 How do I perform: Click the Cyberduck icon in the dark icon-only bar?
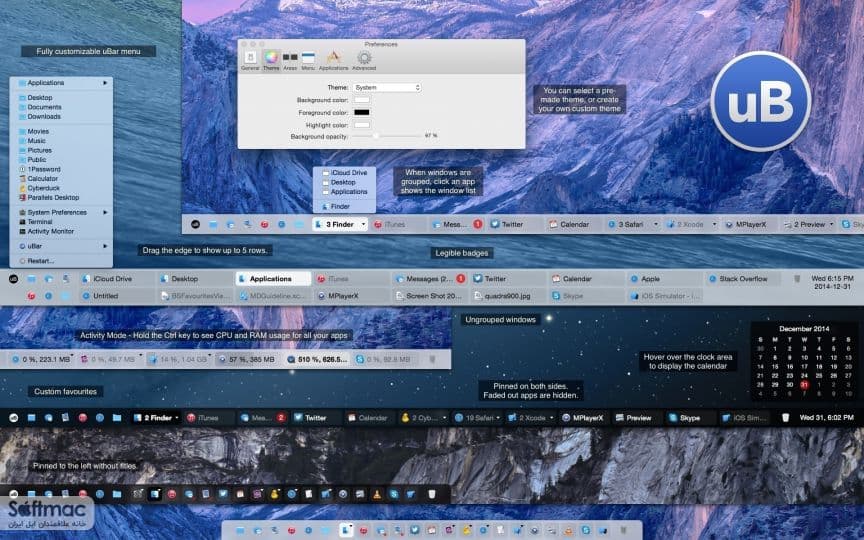(x=274, y=494)
